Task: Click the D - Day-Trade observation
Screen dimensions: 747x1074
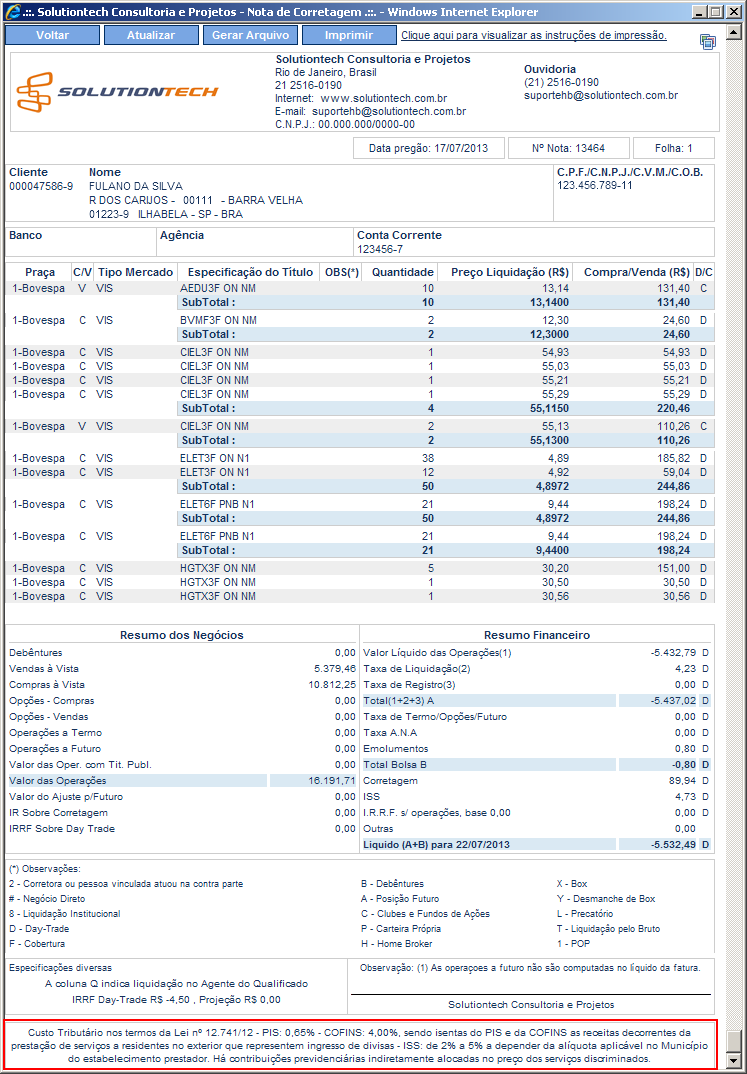Action: click(x=39, y=929)
